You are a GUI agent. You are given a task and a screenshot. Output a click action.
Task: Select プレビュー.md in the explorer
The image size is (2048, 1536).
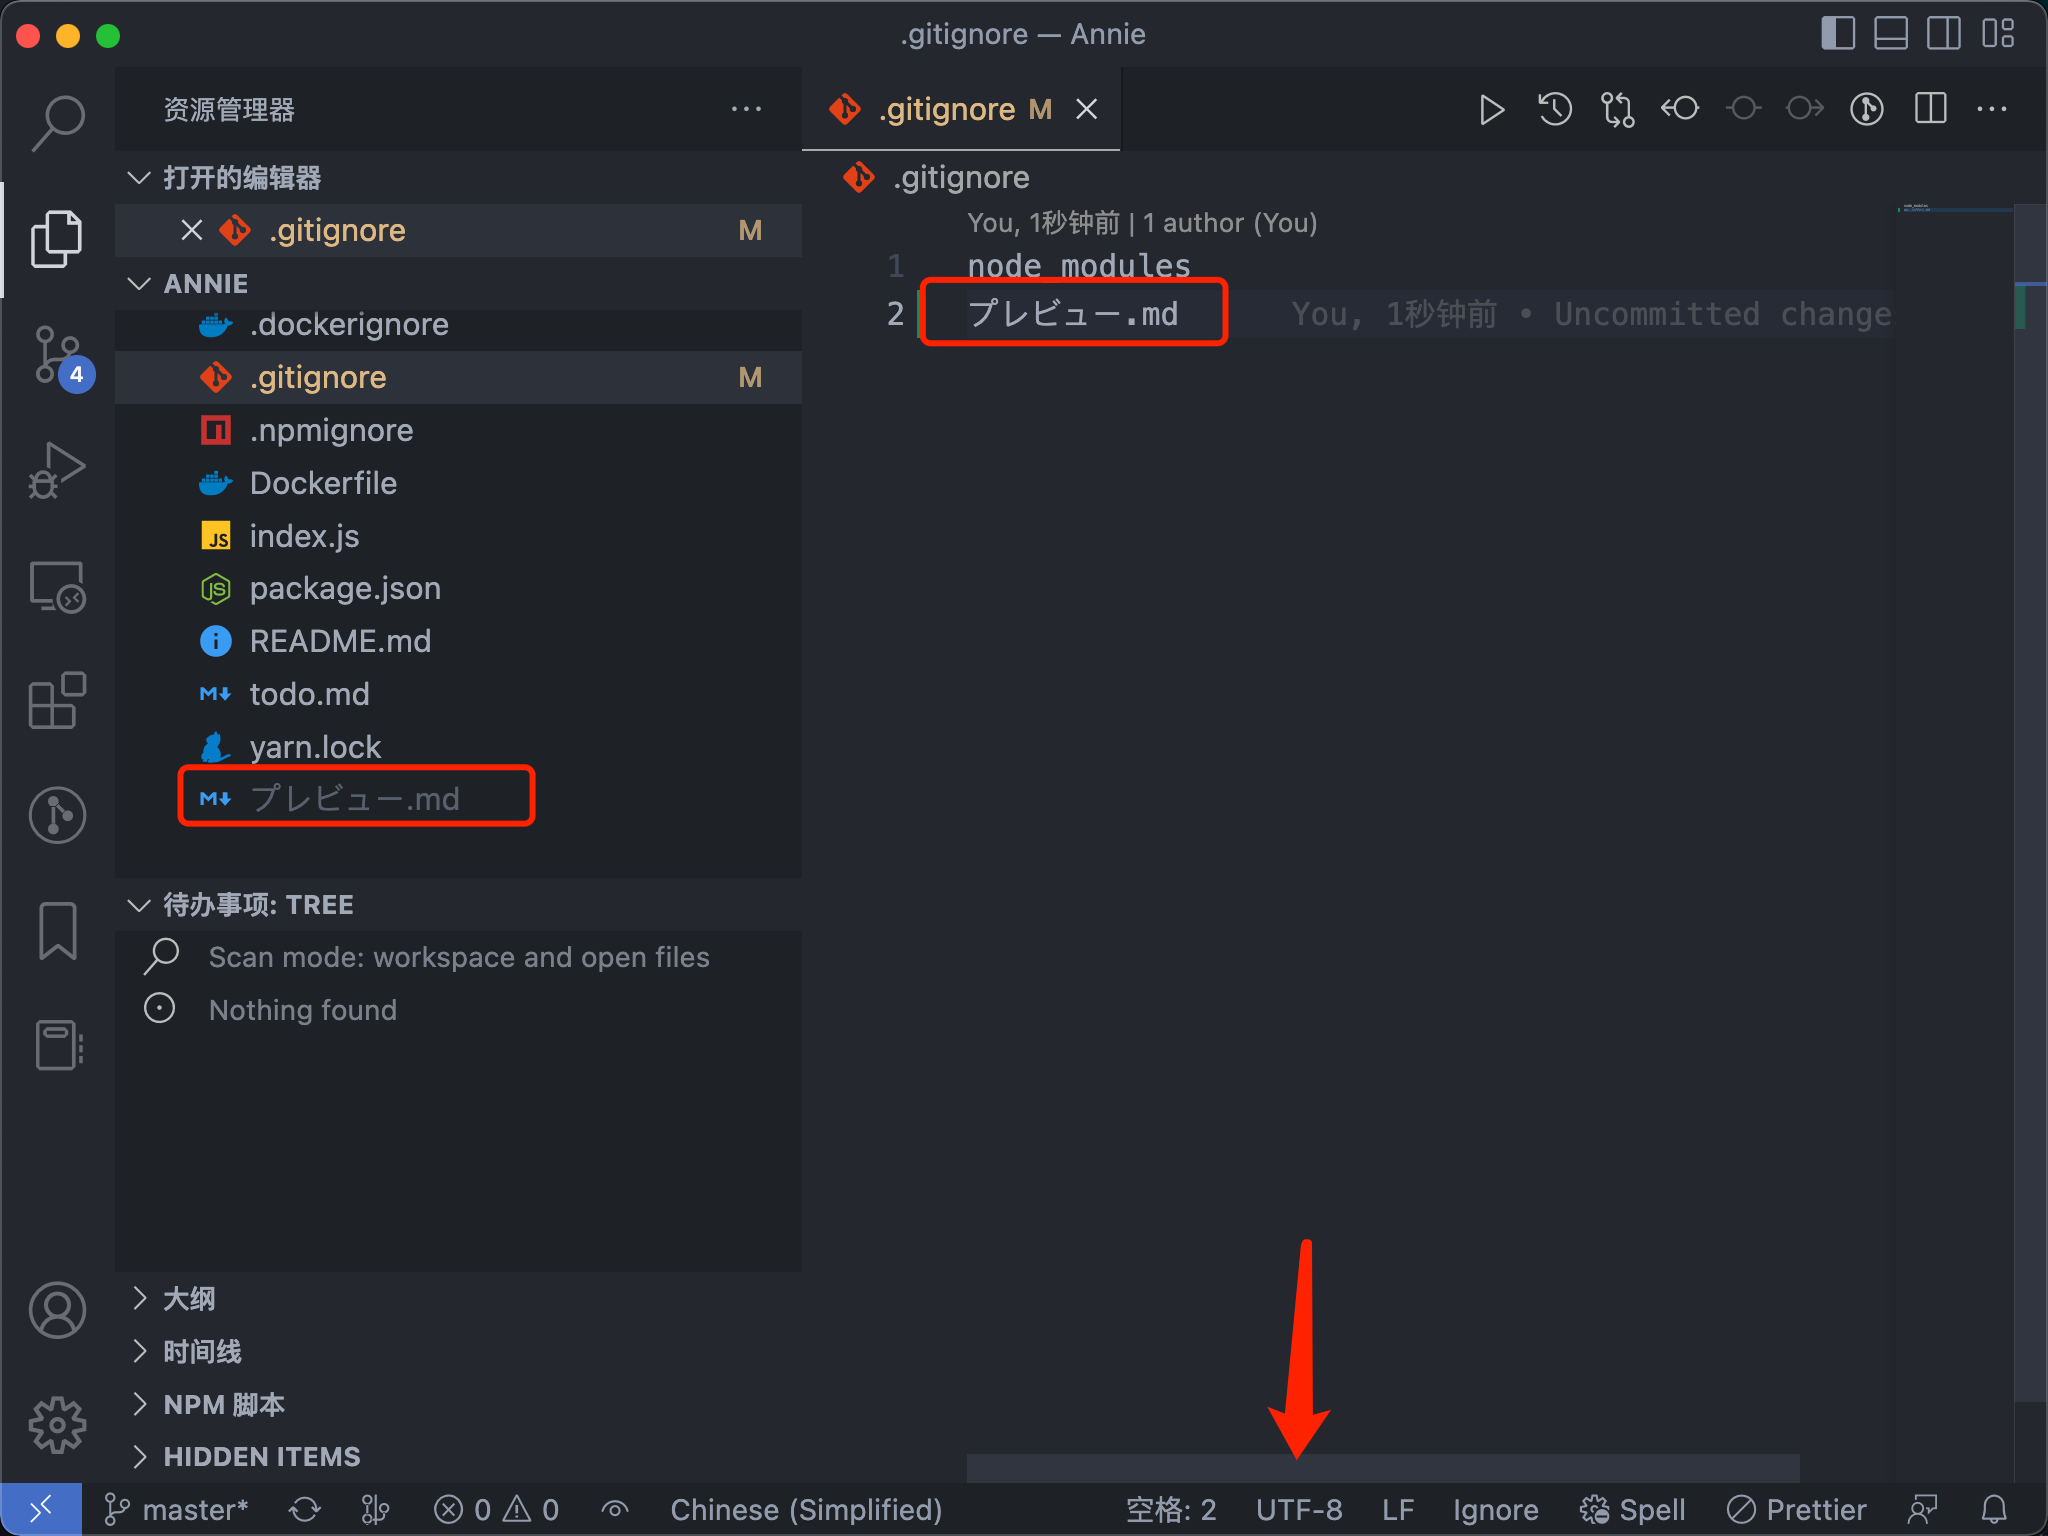(x=355, y=797)
